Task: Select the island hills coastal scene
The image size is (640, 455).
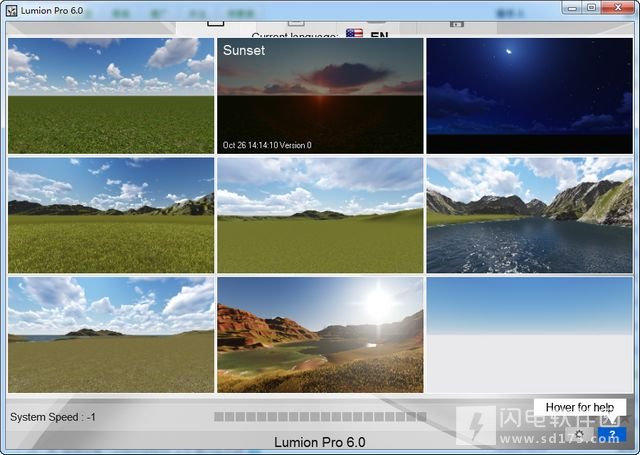Action: (x=111, y=335)
